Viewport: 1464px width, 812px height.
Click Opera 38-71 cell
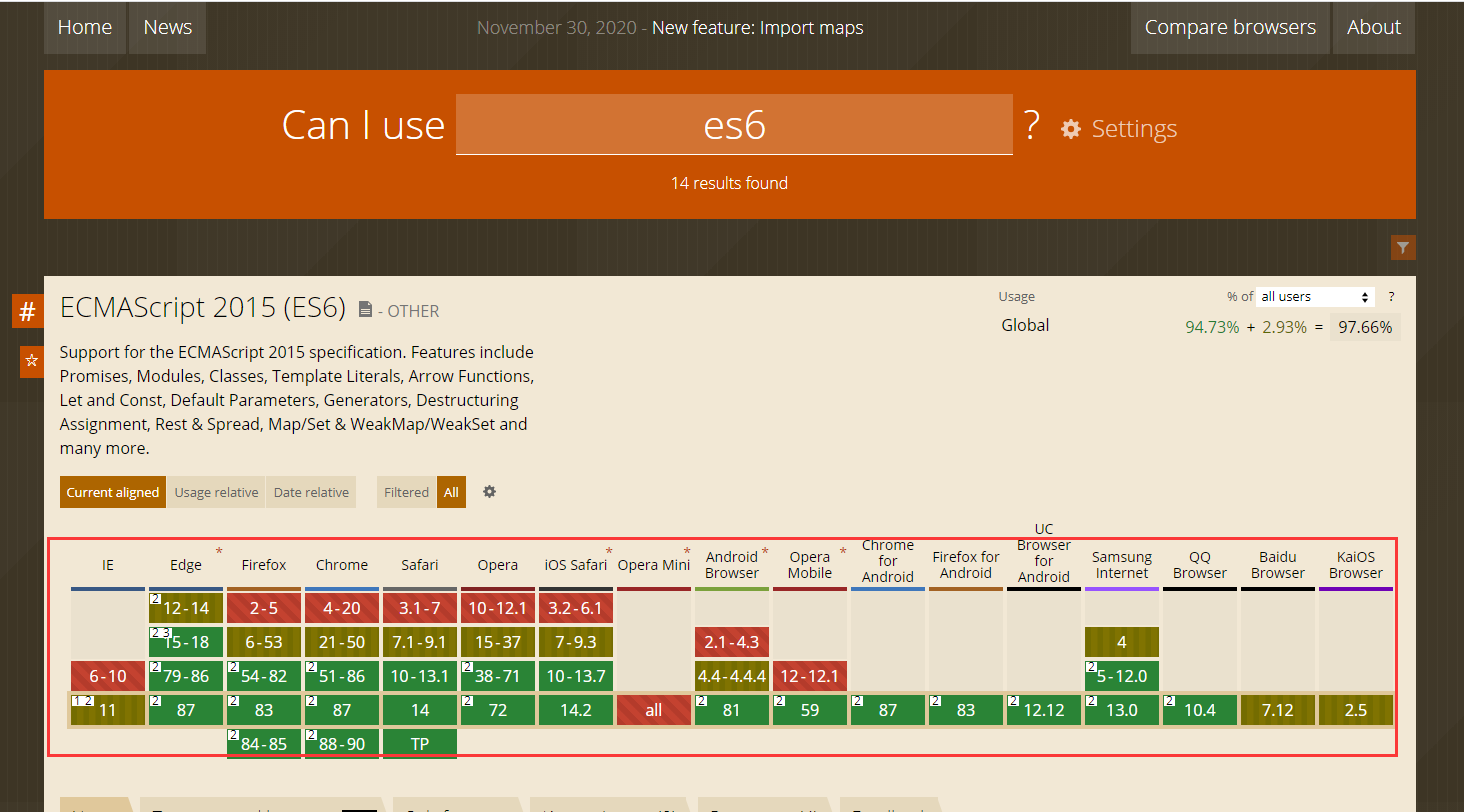[x=498, y=676]
